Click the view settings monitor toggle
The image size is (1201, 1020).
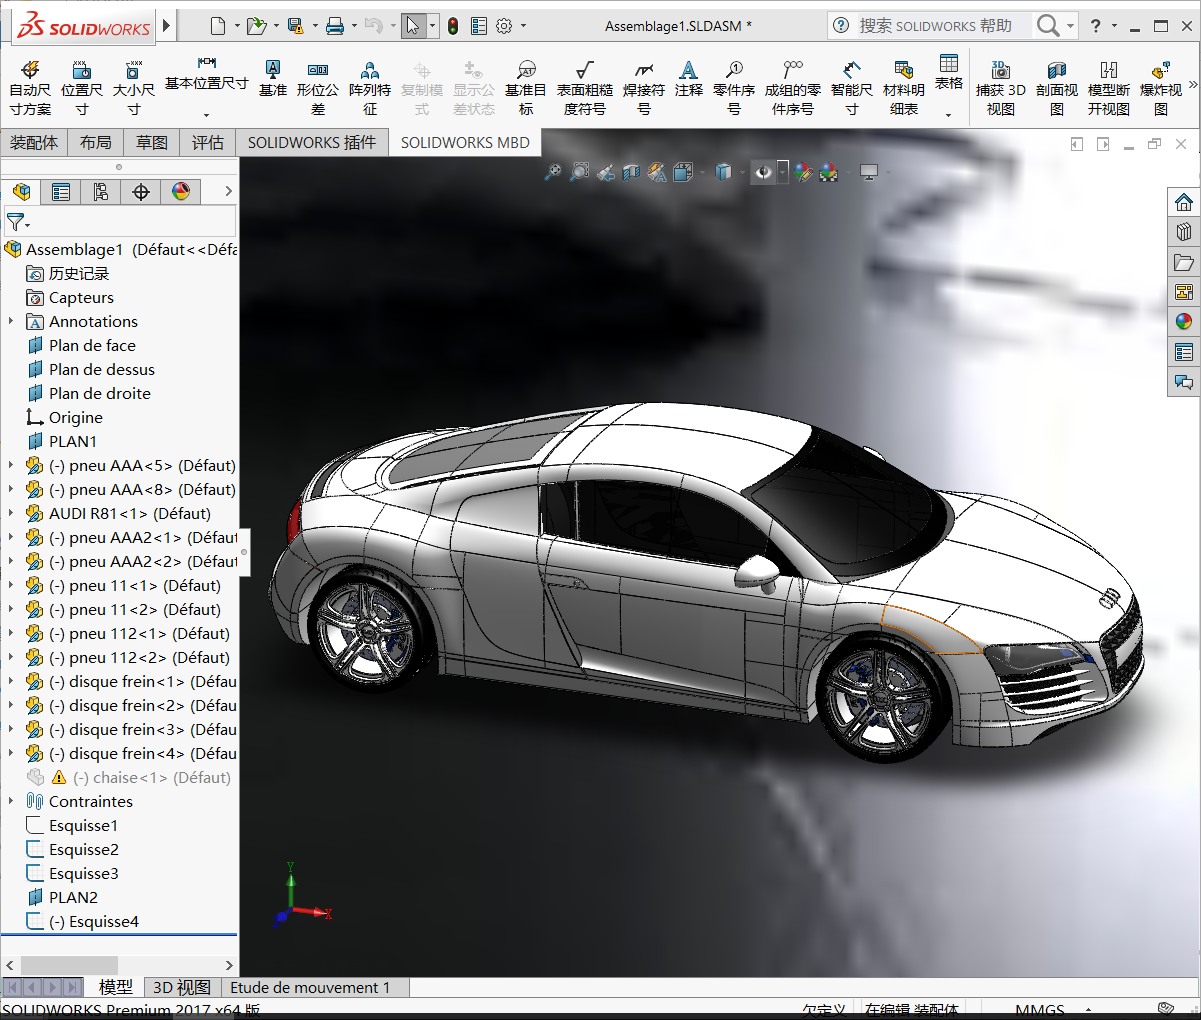pyautogui.click(x=870, y=172)
